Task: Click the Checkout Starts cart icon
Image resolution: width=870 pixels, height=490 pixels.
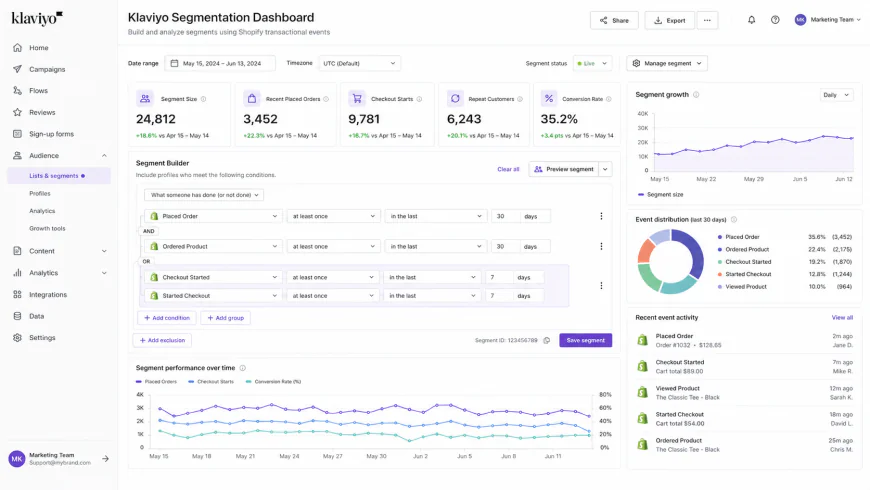Action: coord(357,99)
